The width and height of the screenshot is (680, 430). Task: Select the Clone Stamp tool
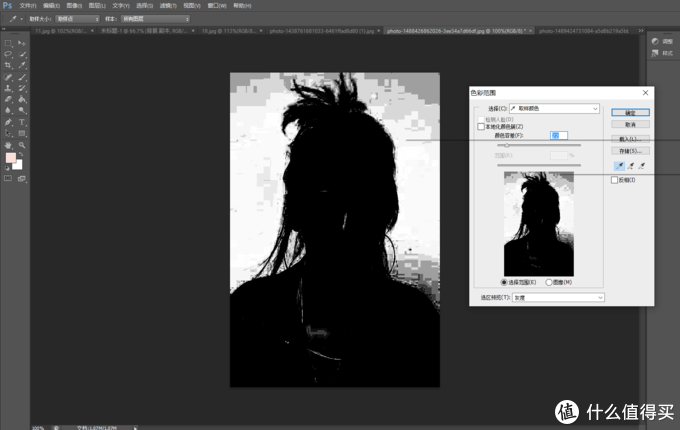pos(8,88)
